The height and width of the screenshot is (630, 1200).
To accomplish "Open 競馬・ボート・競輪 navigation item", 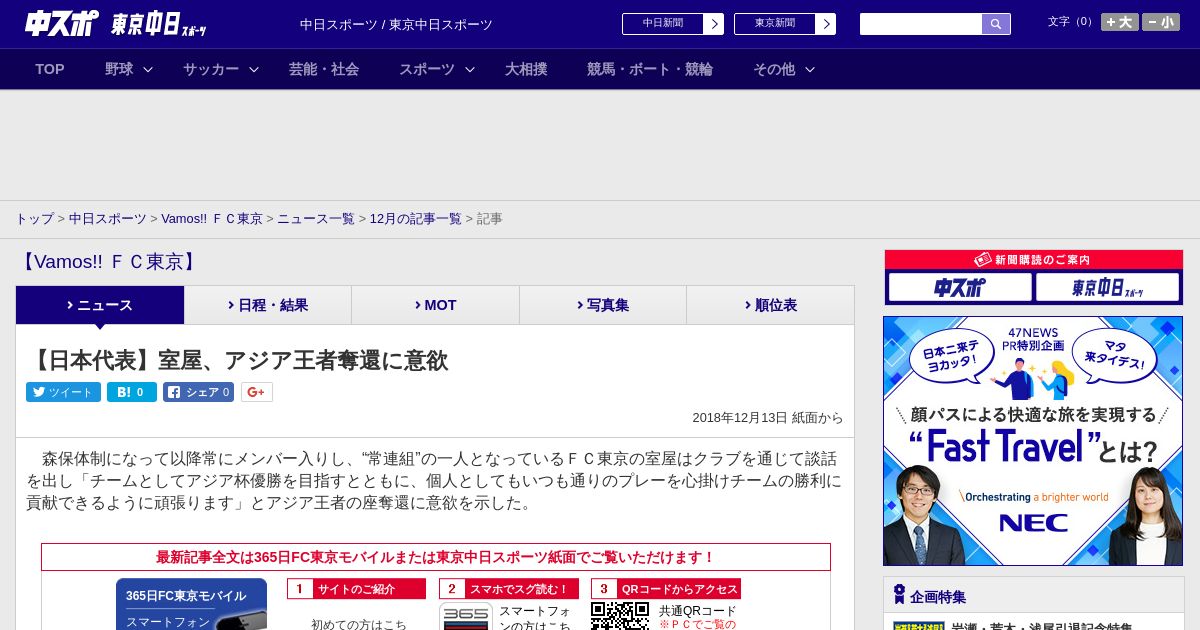I will click(x=650, y=69).
